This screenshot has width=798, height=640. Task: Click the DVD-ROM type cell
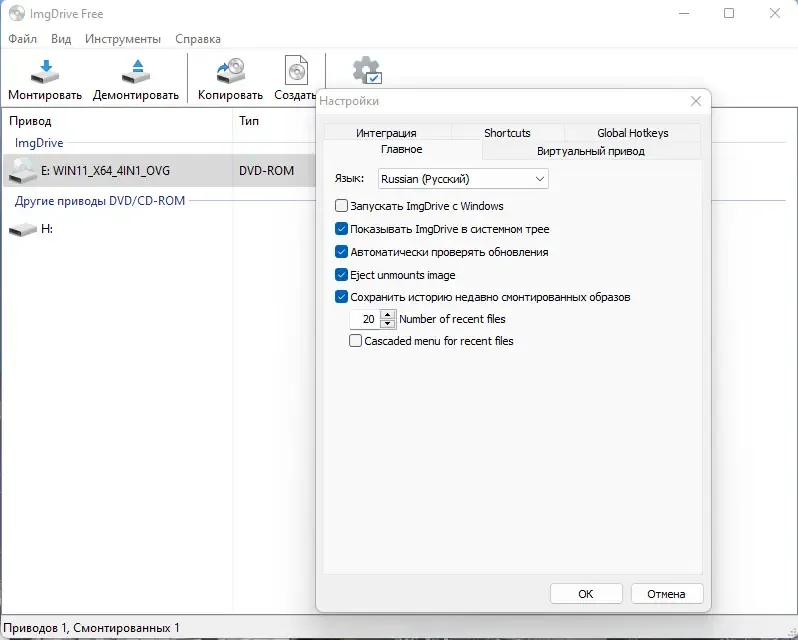267,170
